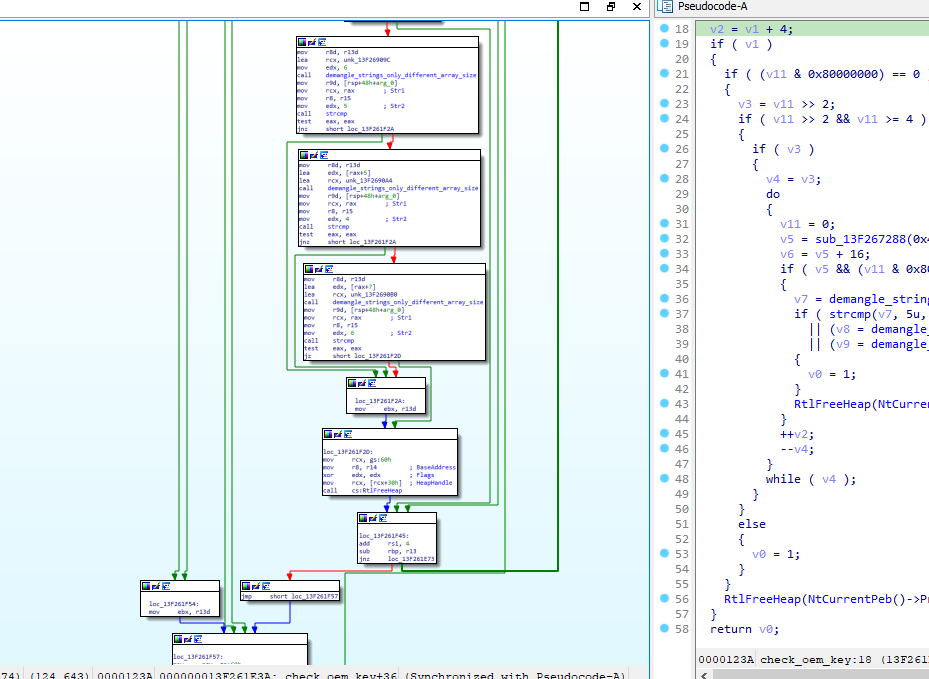
Task: Click left scroll arrow under pseudocode
Action: (704, 675)
